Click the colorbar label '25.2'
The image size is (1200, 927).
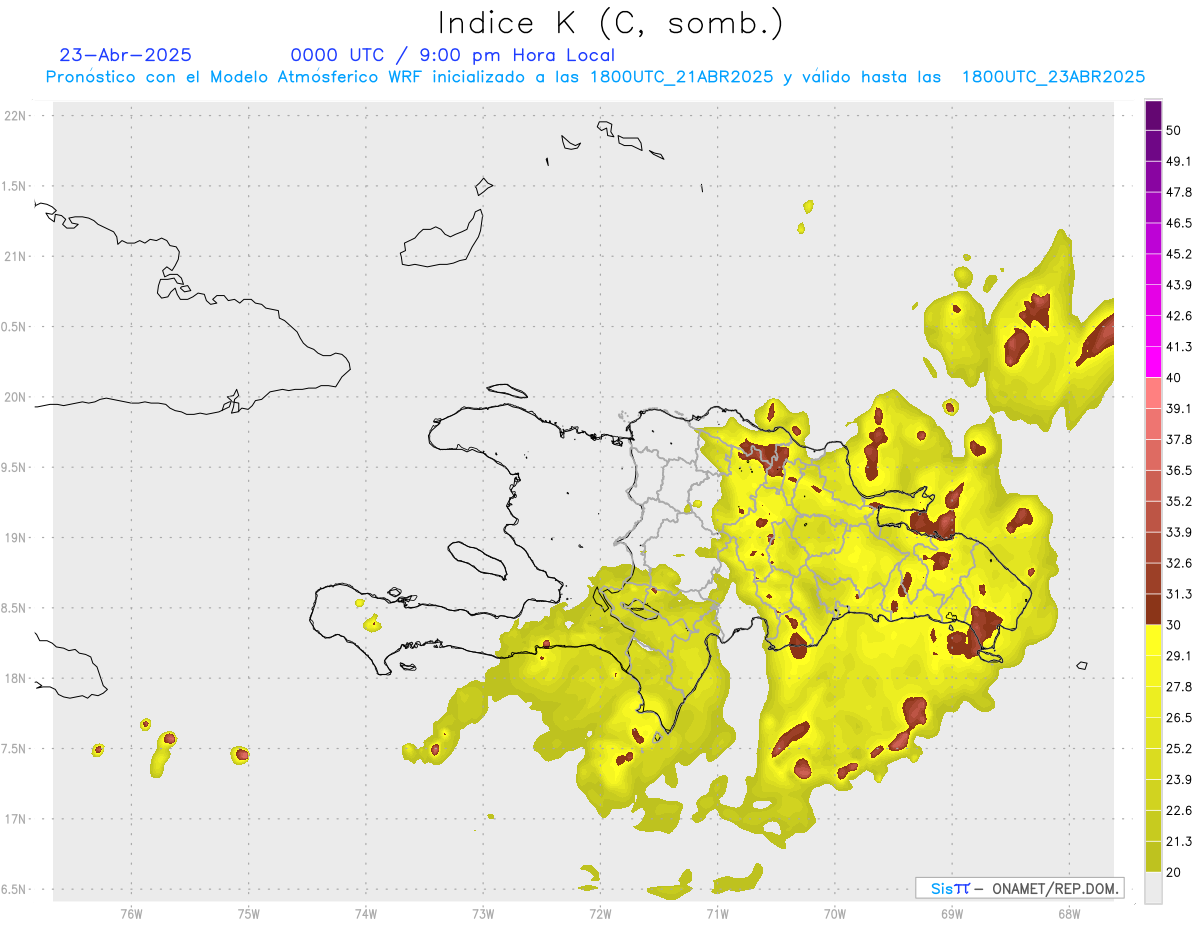(1178, 749)
